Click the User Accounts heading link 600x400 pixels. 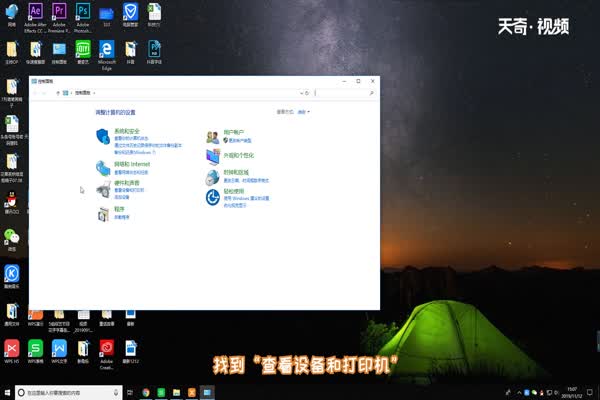coord(234,132)
